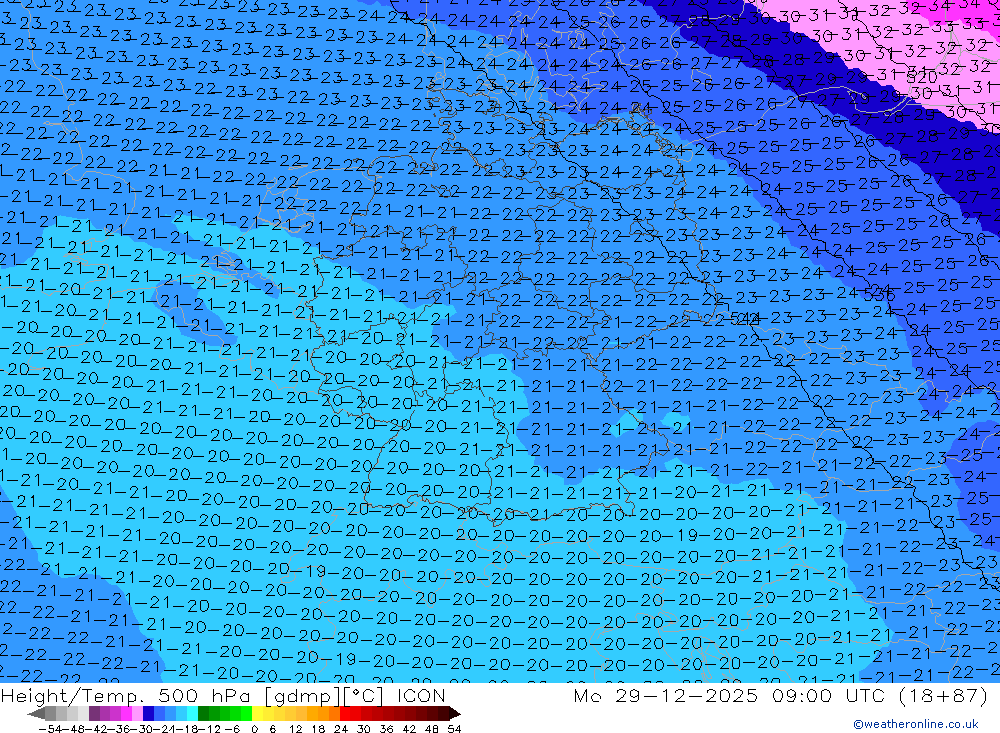
Task: Click the 536 height contour label
Action: 879,294
